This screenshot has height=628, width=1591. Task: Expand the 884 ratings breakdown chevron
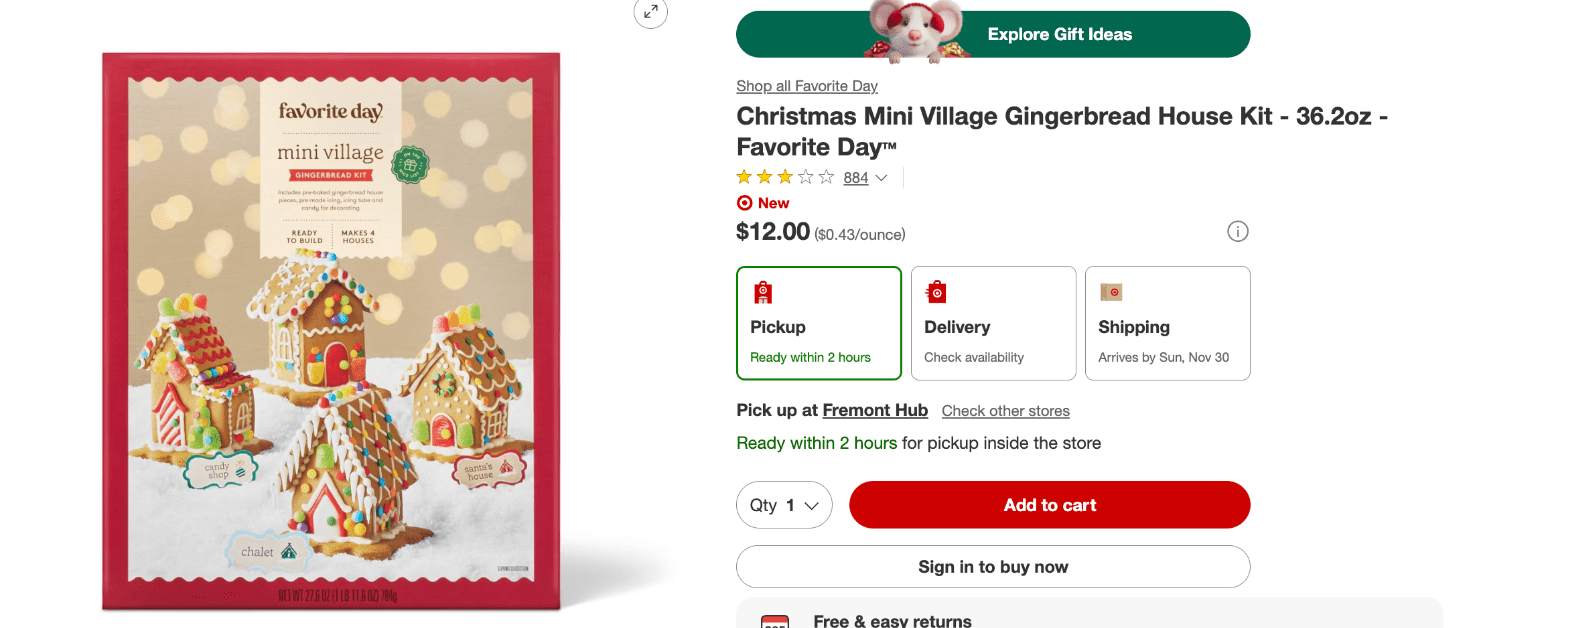881,178
